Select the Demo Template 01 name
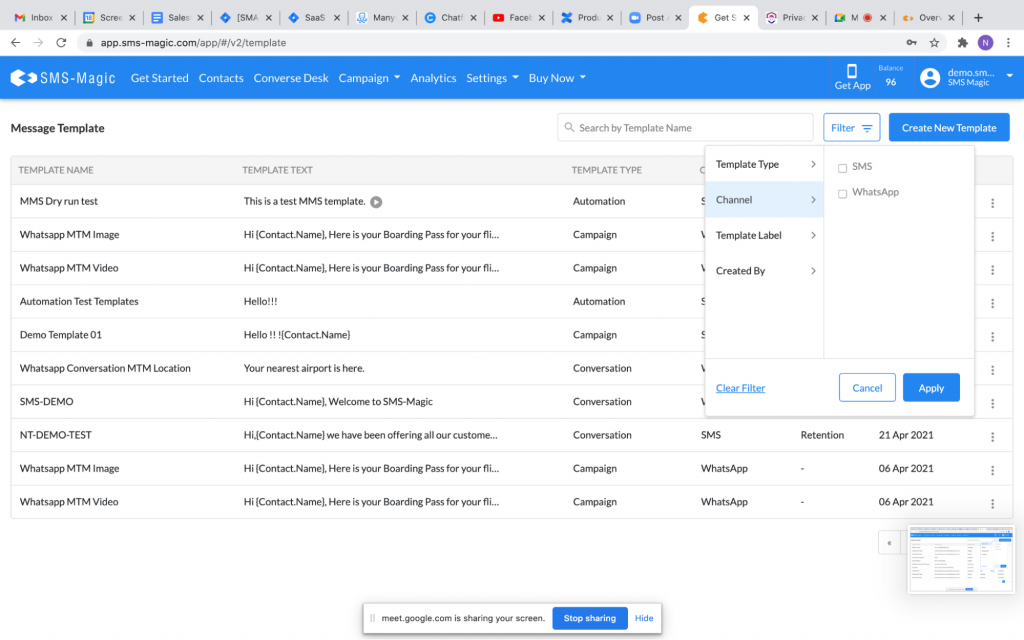 [x=61, y=334]
